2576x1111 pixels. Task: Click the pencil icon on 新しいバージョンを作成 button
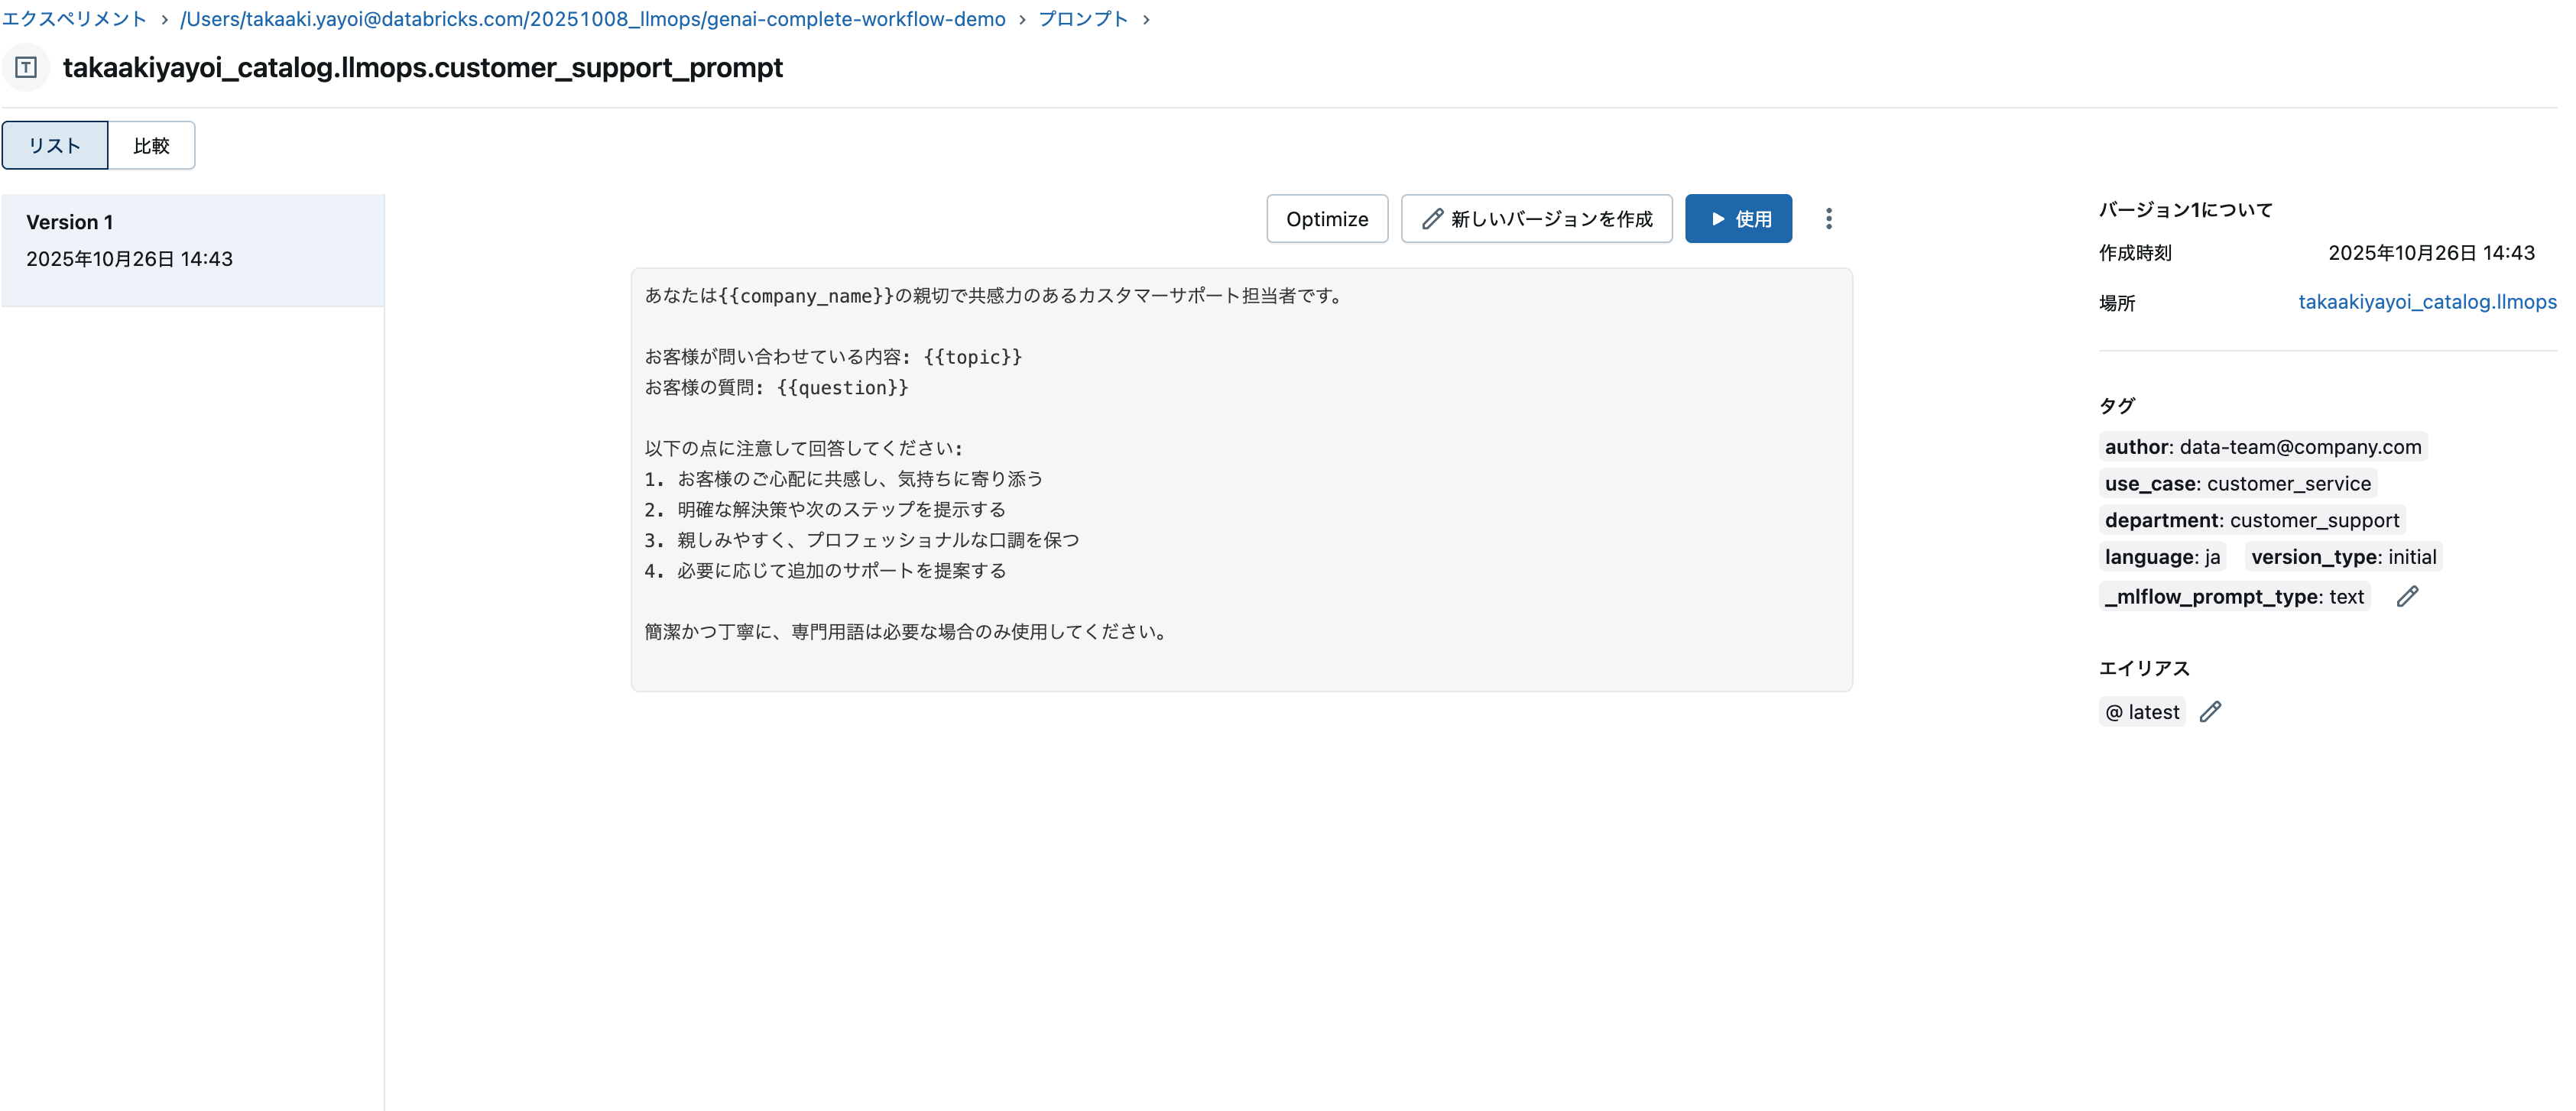[1432, 218]
